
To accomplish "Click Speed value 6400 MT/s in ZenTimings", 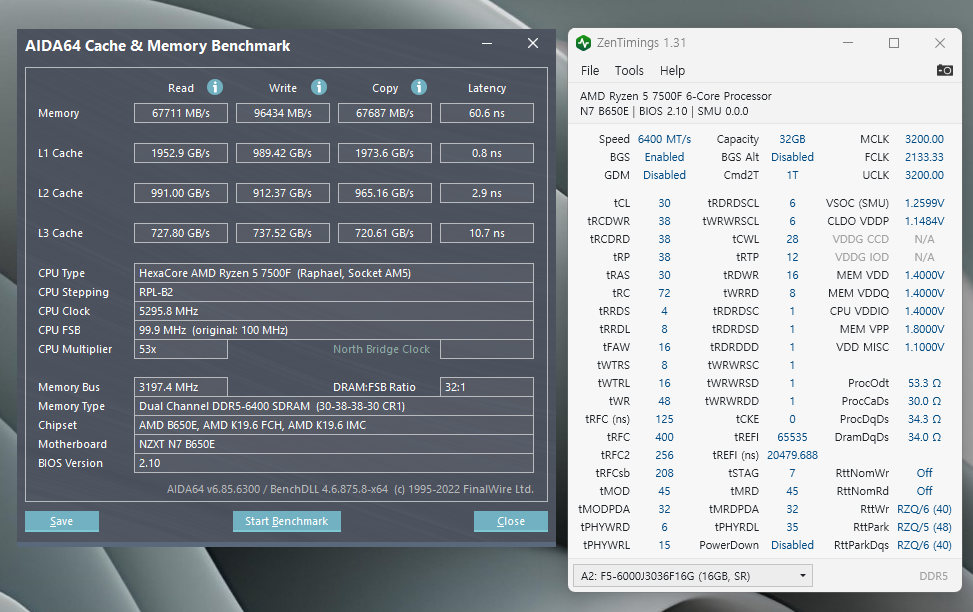I will pos(664,139).
